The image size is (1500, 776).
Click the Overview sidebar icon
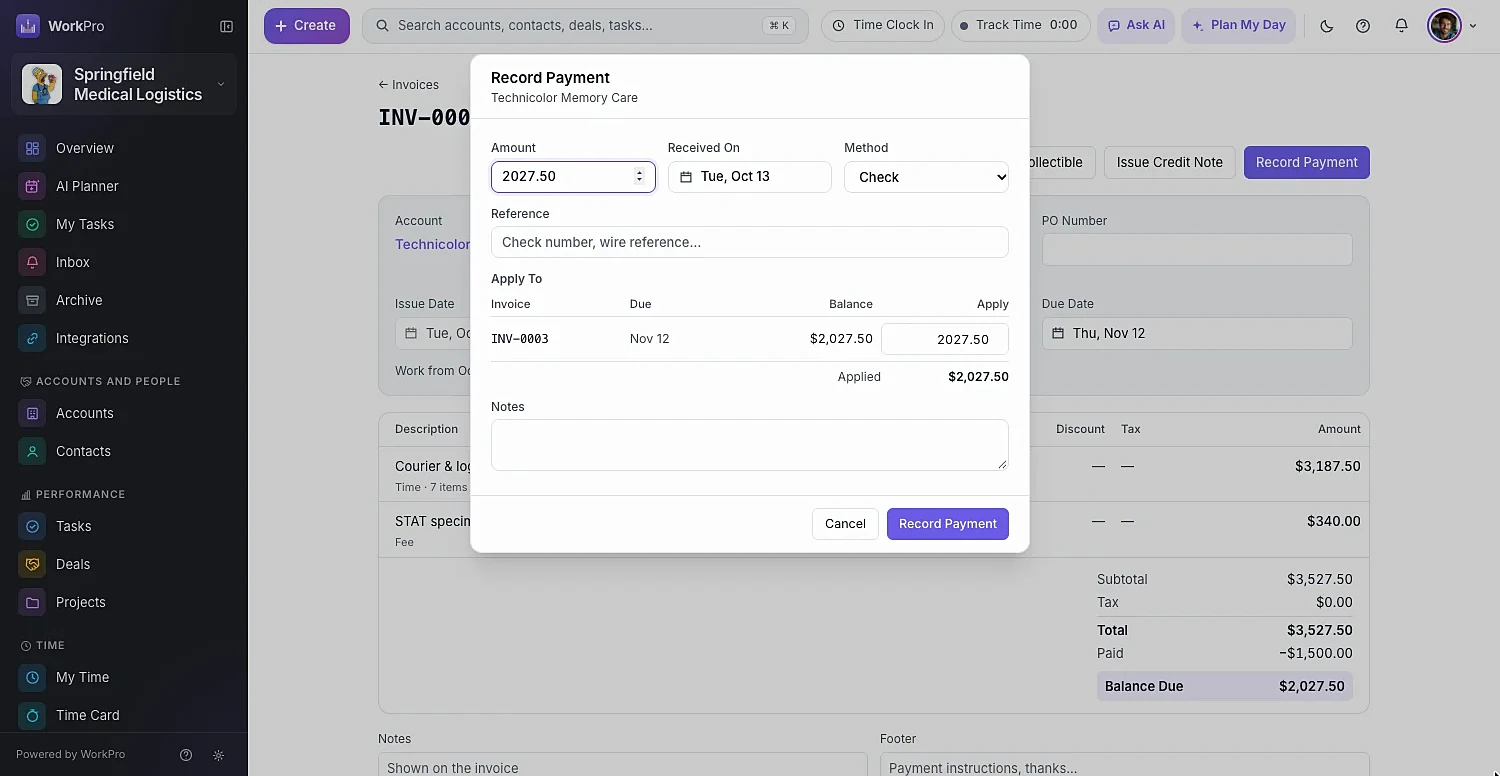[32, 148]
